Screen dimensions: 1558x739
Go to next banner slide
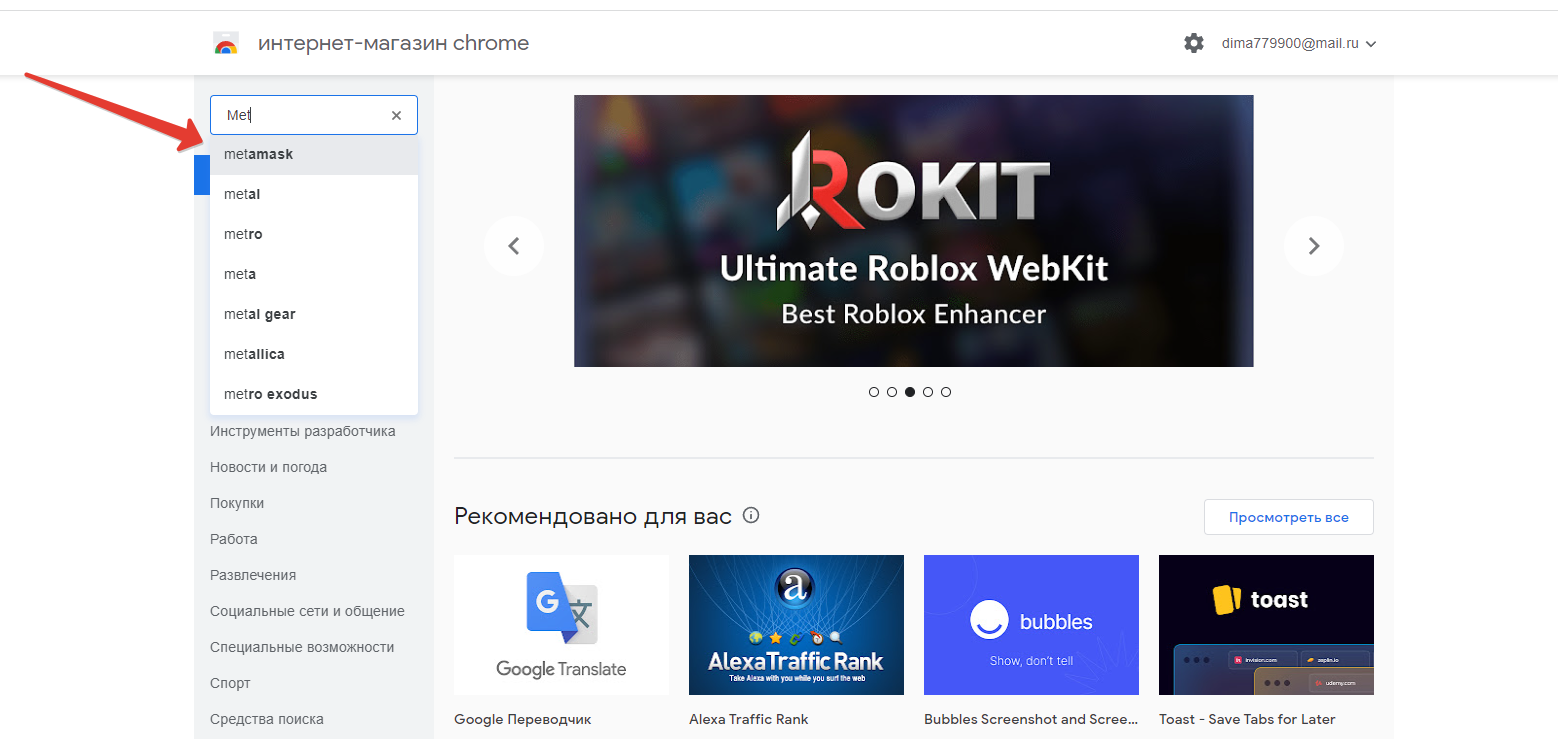click(1314, 246)
